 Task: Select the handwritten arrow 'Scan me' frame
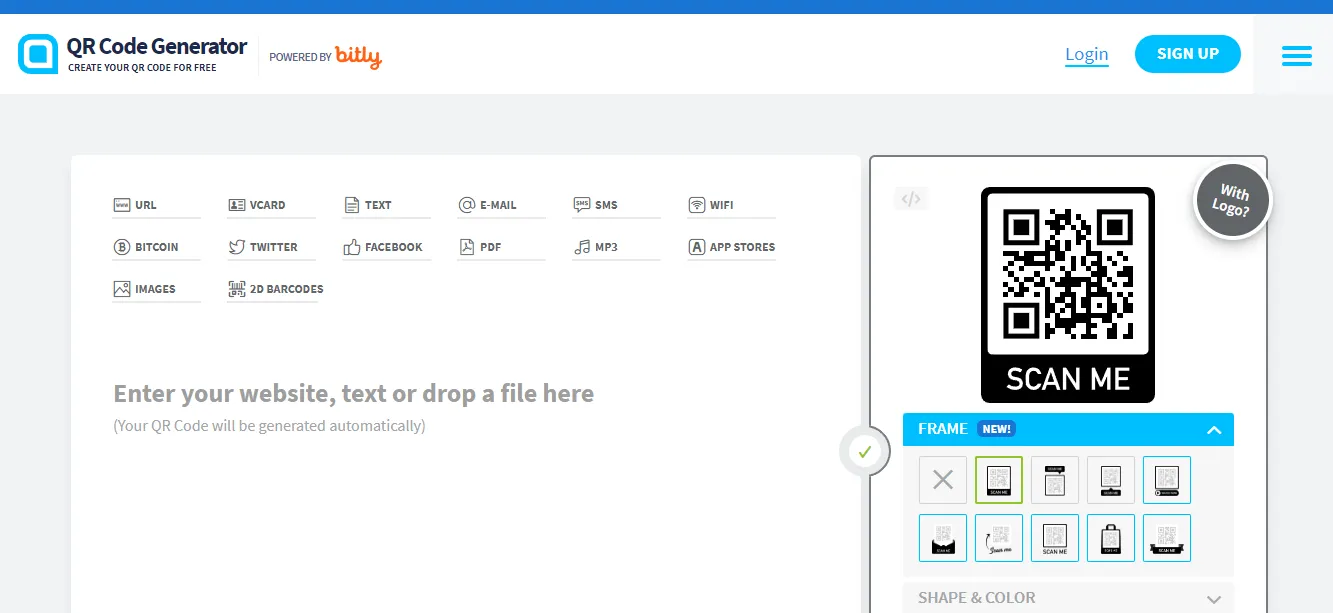[x=999, y=538]
